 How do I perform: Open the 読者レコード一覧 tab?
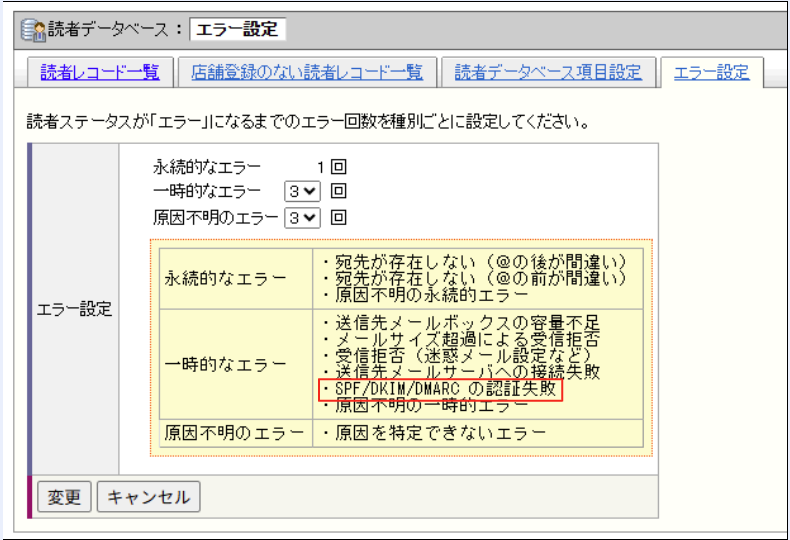coord(99,72)
